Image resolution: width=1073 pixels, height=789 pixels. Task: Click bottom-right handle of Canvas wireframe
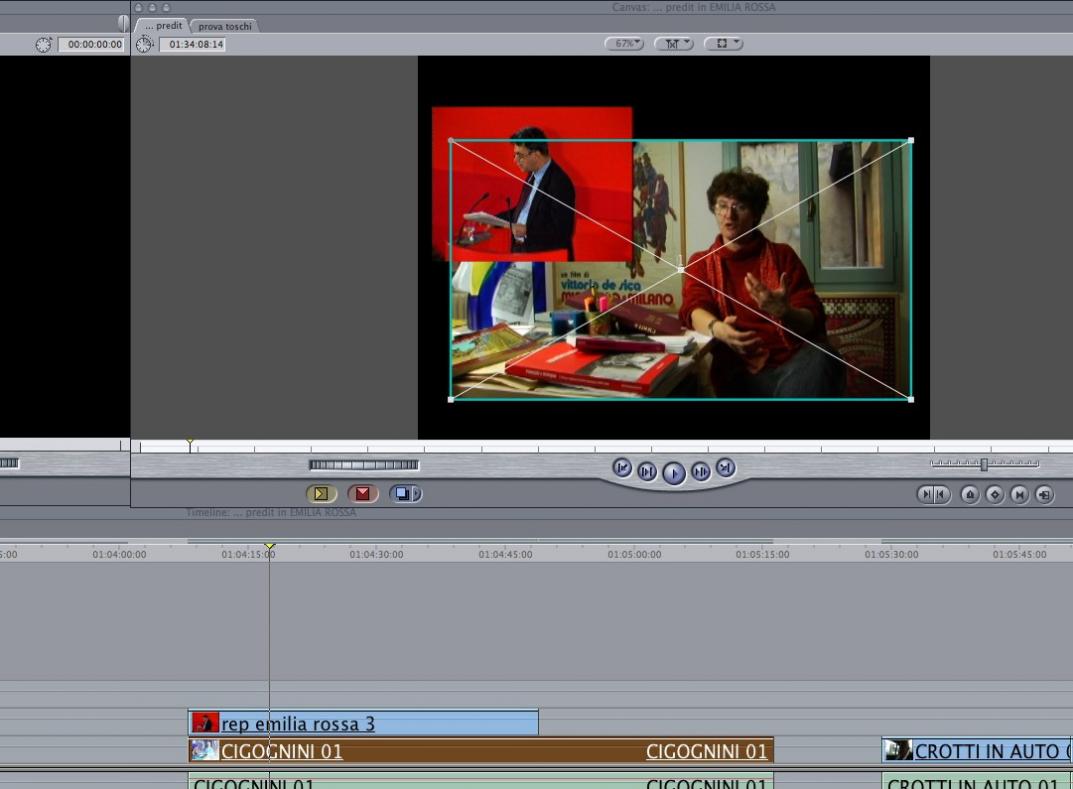[911, 399]
